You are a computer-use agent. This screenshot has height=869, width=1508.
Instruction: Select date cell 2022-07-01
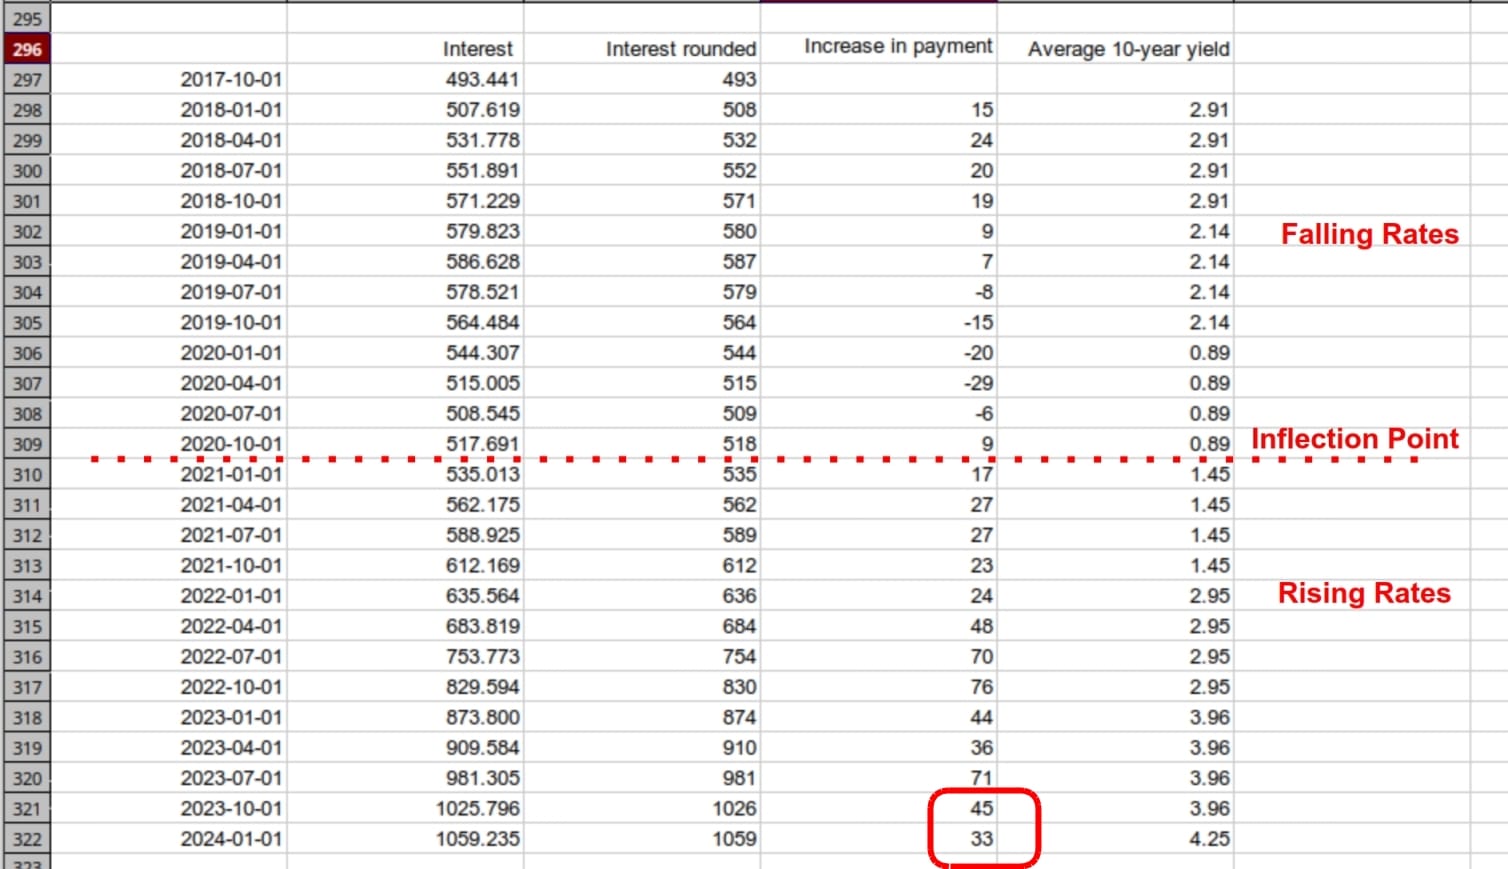169,657
